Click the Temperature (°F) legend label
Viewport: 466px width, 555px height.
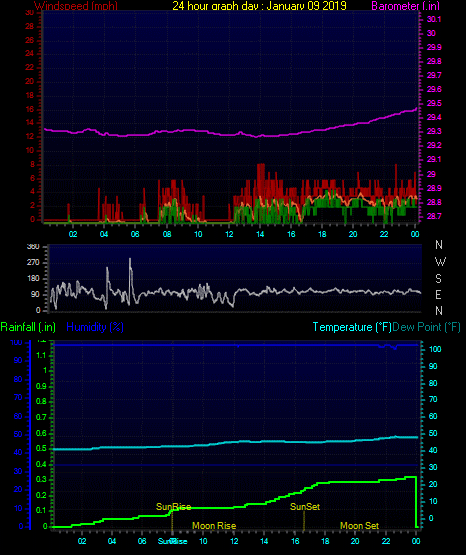point(352,327)
